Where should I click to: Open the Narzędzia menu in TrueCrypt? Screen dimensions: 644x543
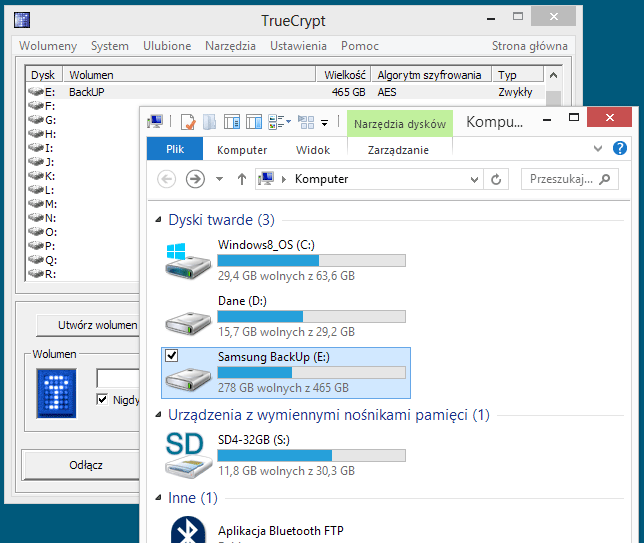click(x=230, y=46)
